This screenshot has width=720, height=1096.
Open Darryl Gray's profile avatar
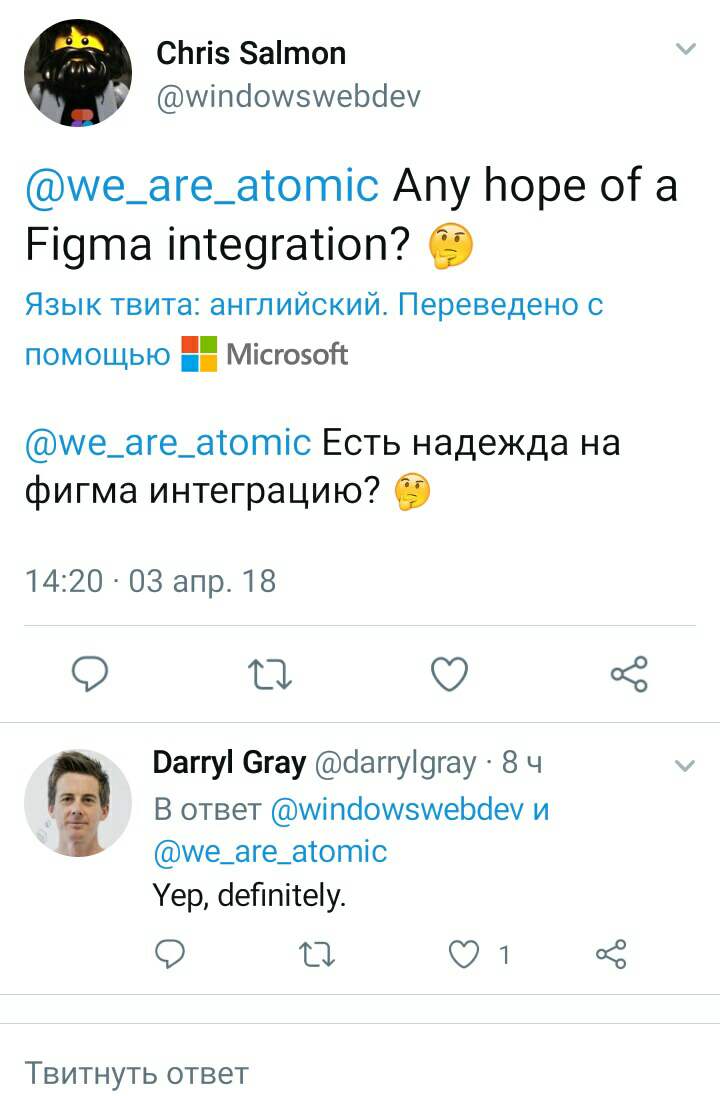pos(78,803)
